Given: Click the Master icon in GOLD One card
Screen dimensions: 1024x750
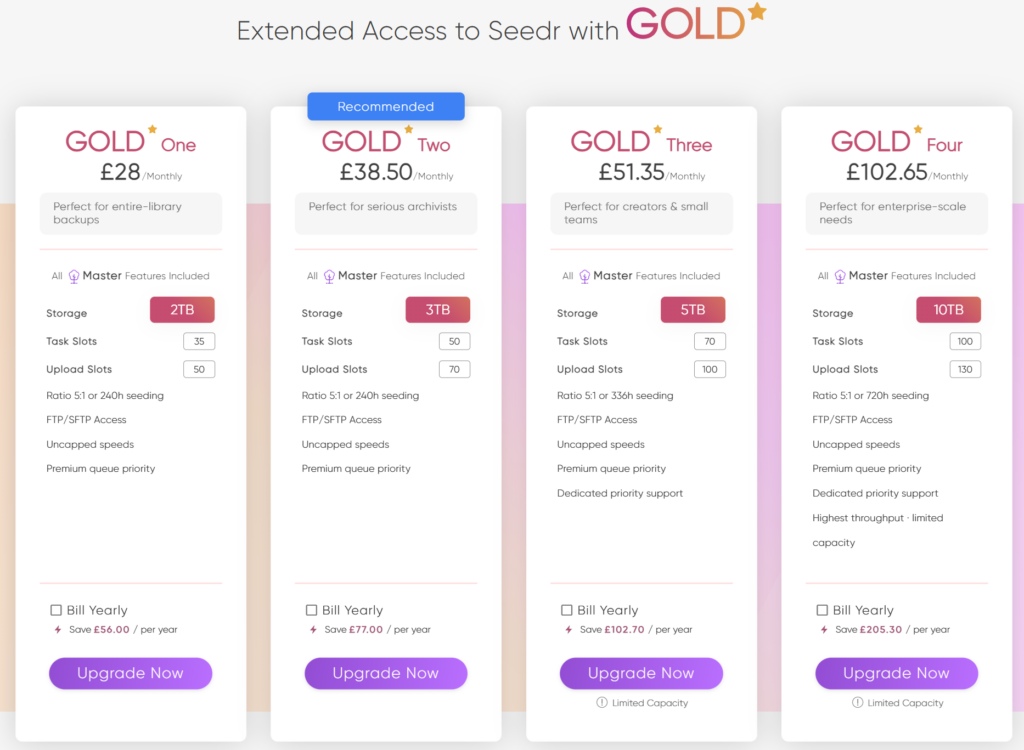Looking at the screenshot, I should pyautogui.click(x=74, y=276).
